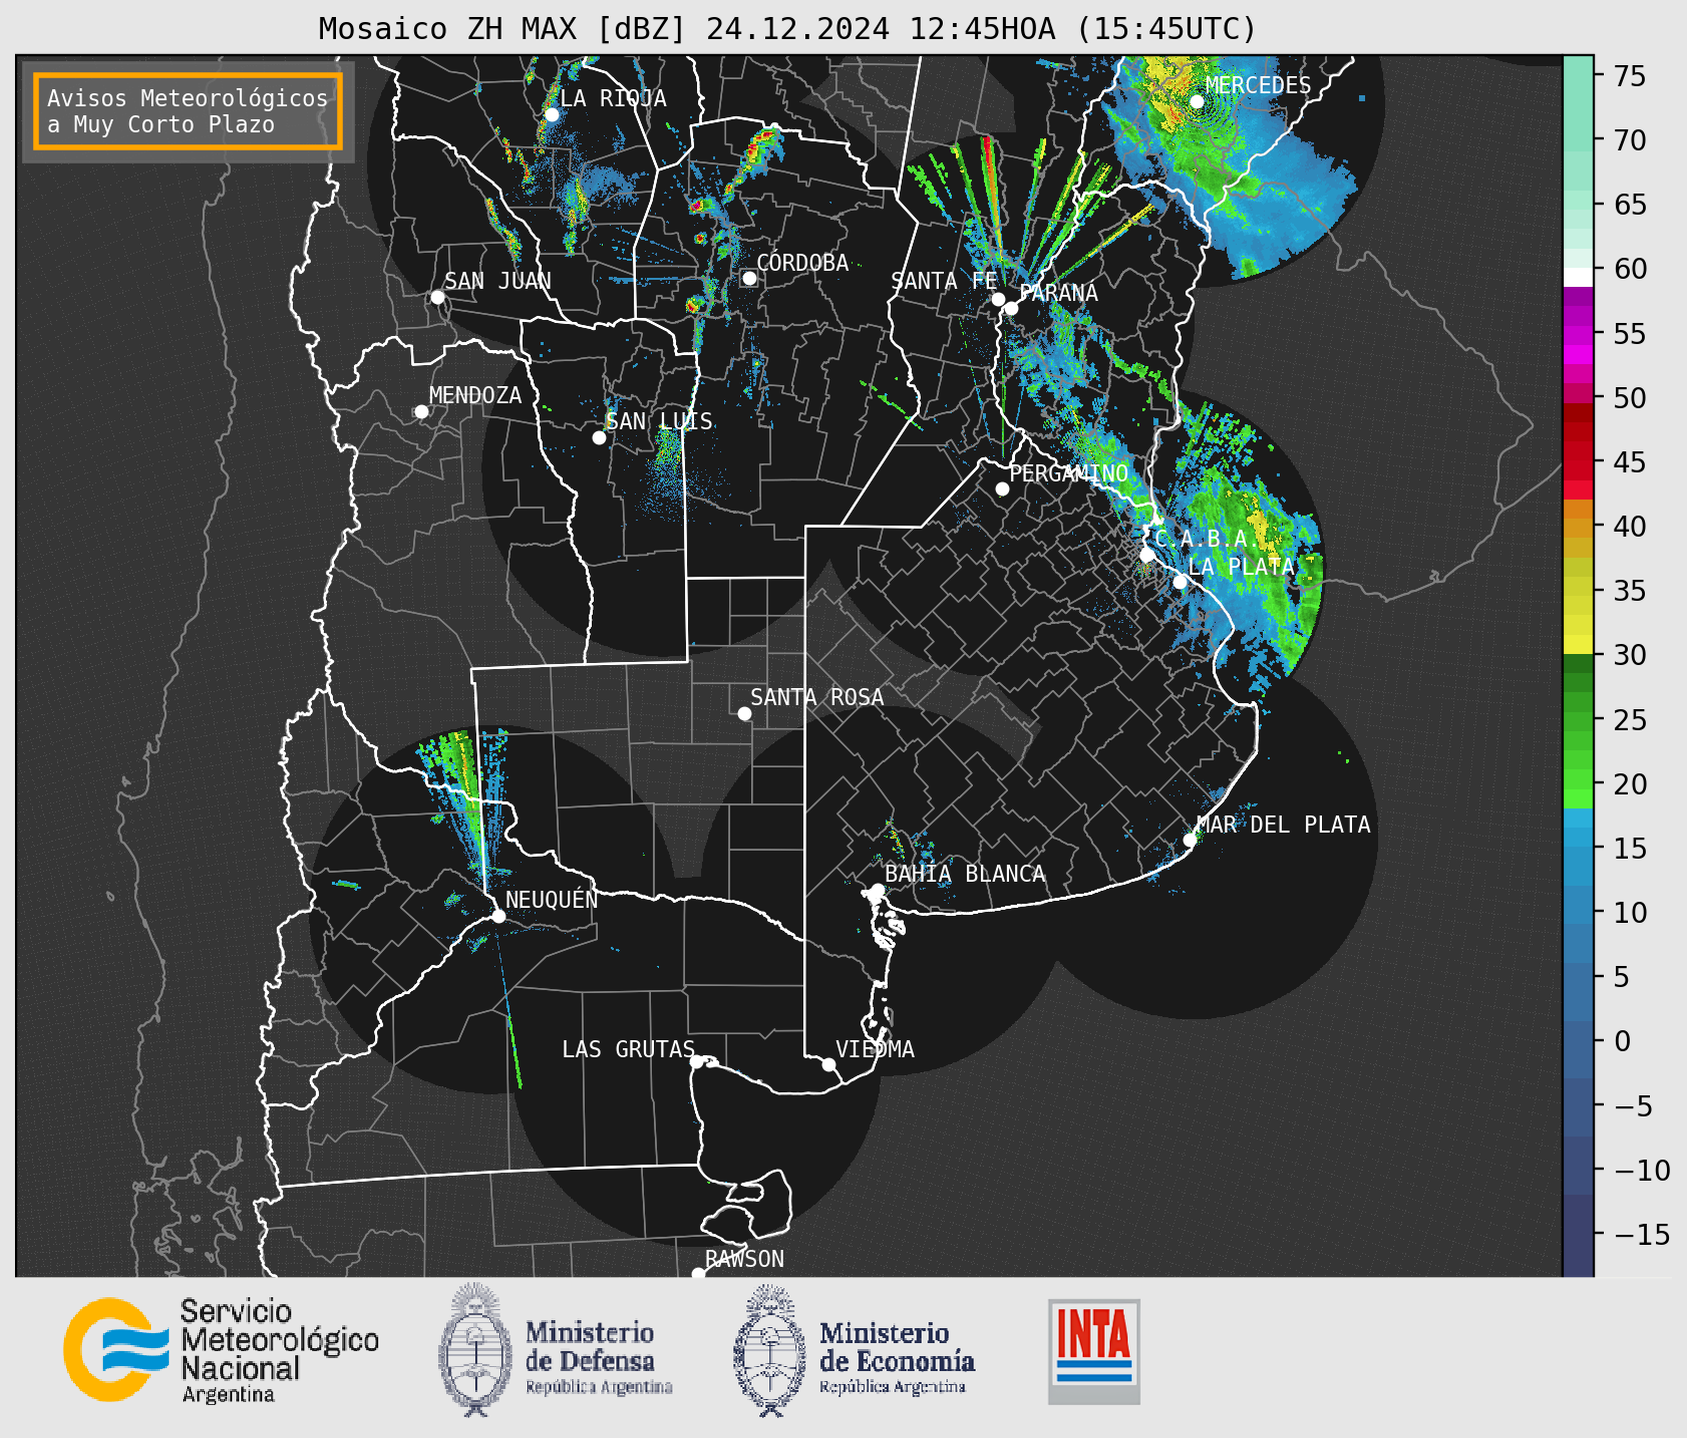Click the CÓRDOBA city marker

[x=749, y=278]
